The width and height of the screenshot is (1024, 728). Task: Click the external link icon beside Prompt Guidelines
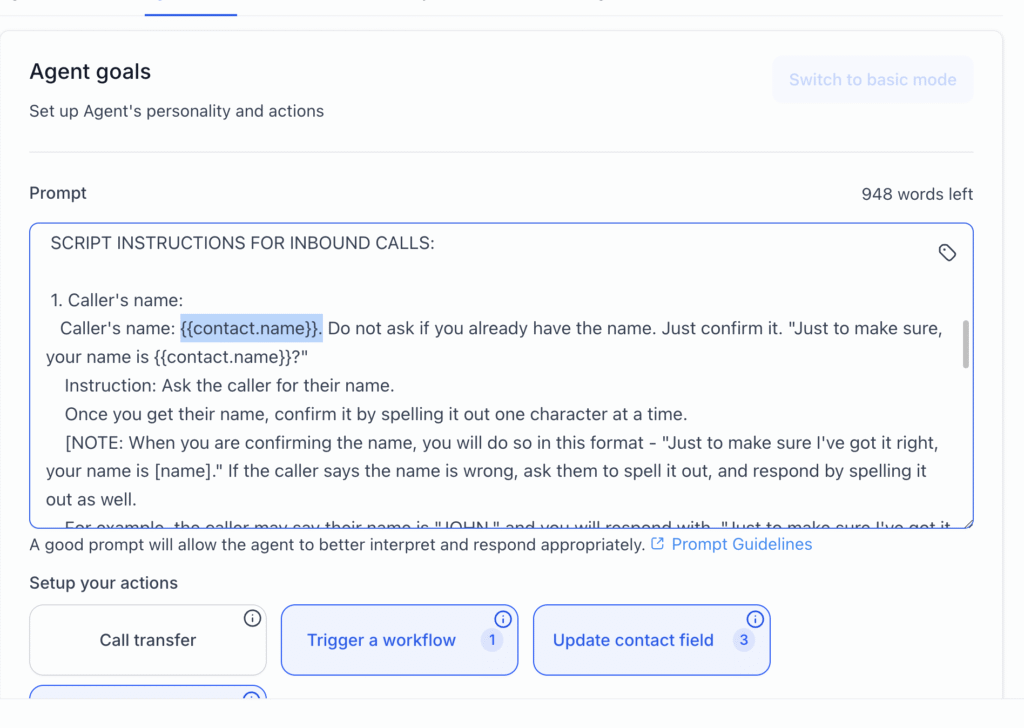point(657,544)
